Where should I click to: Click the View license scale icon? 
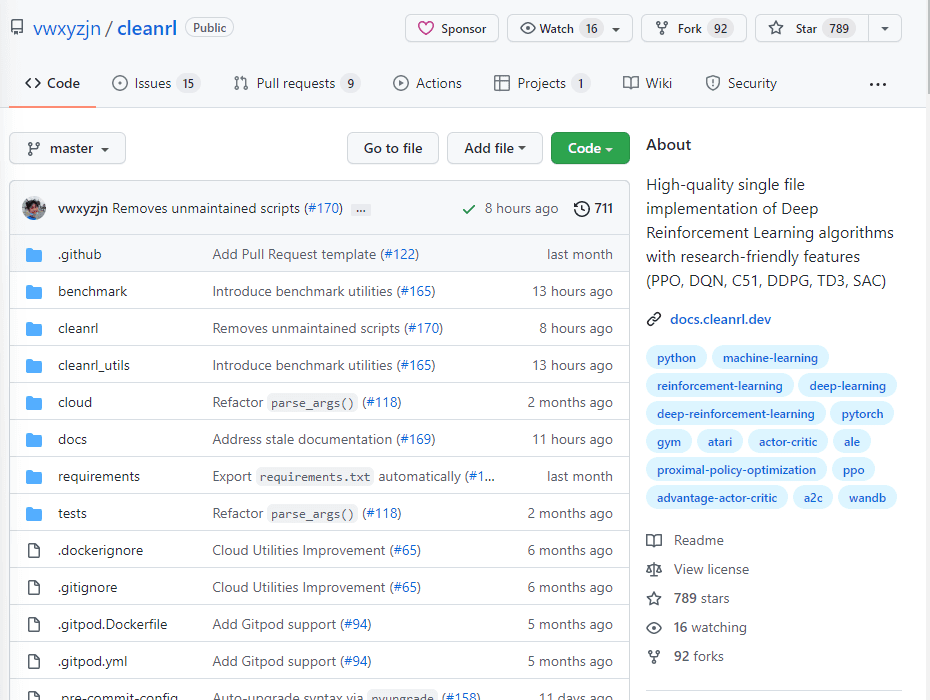pos(654,569)
